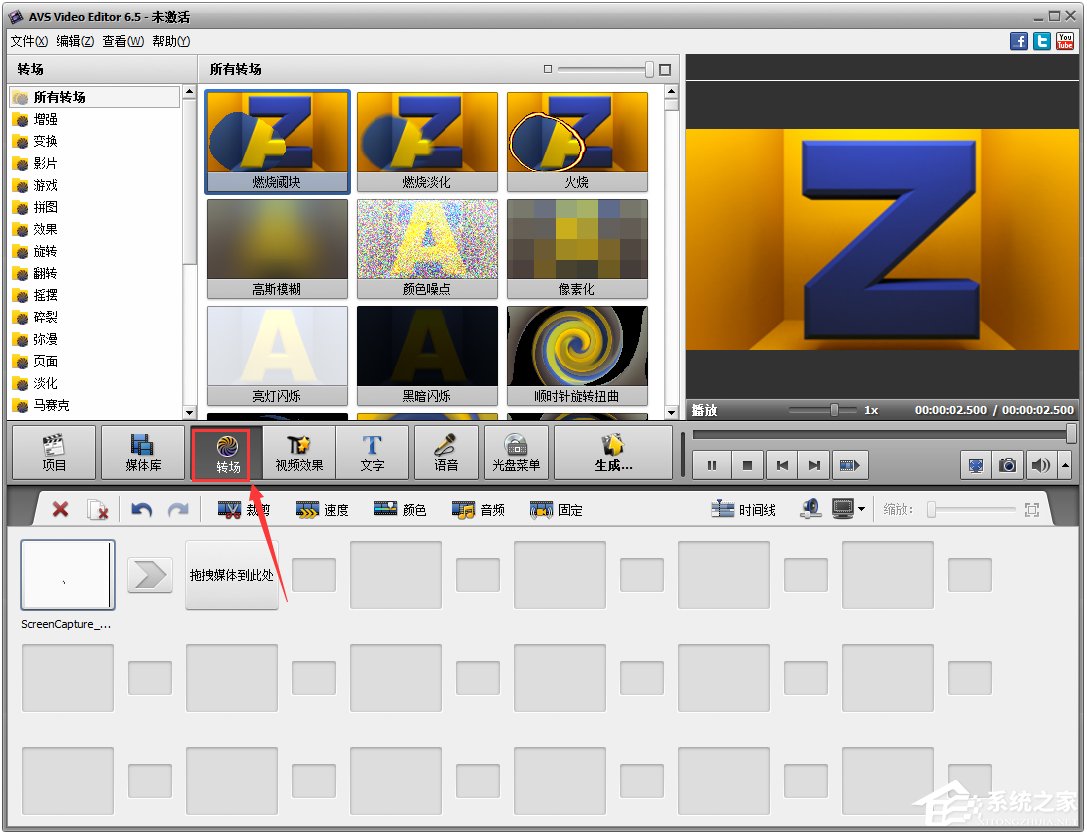Click the playback speed slider handle

click(x=834, y=410)
